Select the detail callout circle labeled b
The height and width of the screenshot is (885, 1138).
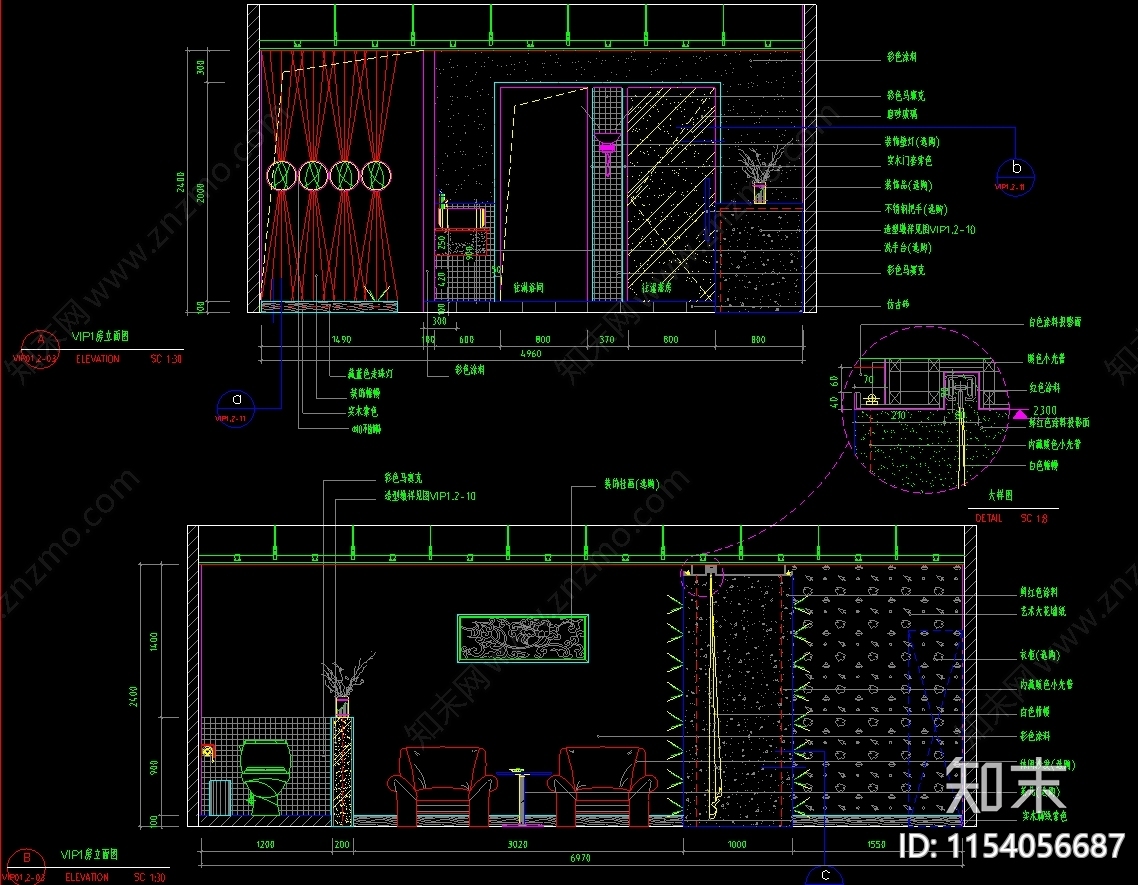coord(1015,176)
